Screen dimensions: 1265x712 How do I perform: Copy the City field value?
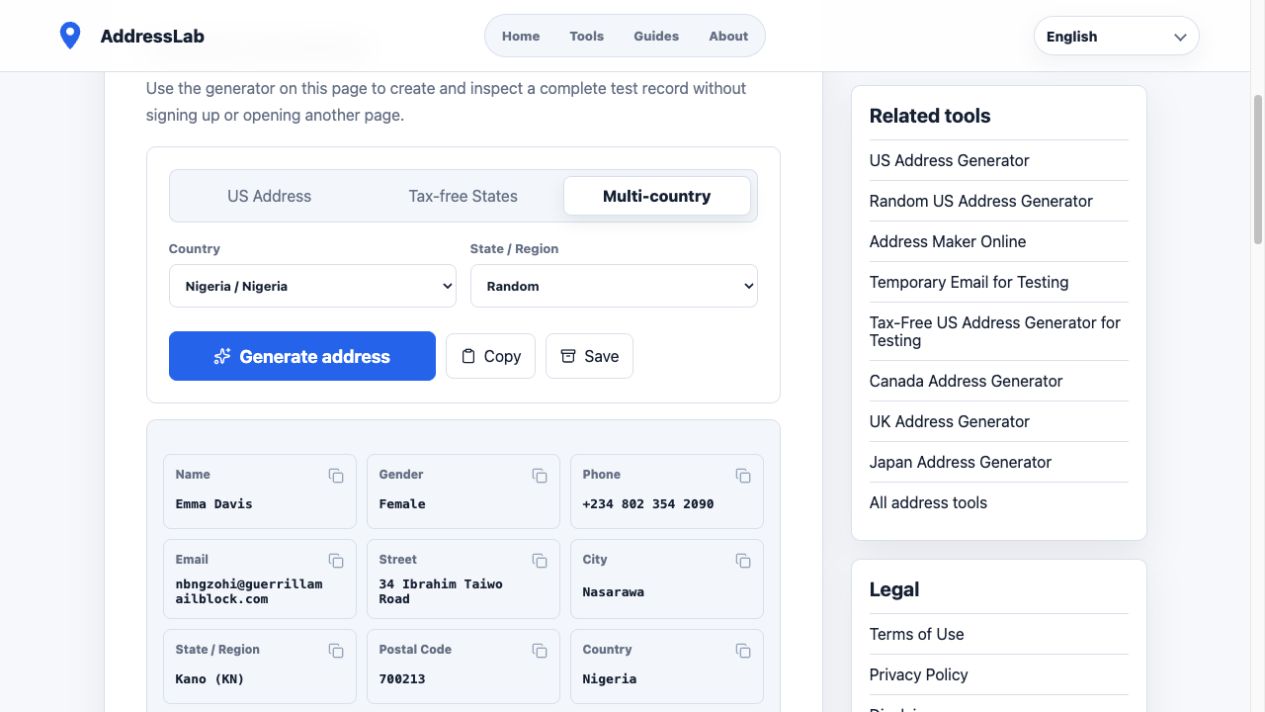(743, 561)
